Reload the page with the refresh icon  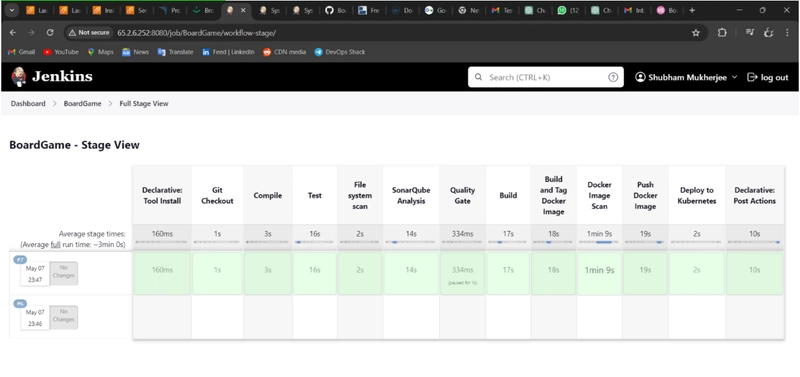[50, 33]
